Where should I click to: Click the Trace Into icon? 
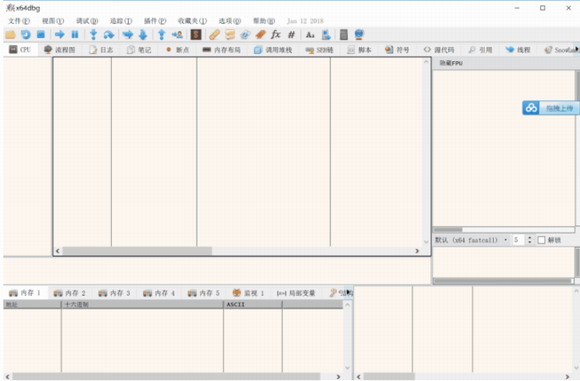tap(128, 35)
